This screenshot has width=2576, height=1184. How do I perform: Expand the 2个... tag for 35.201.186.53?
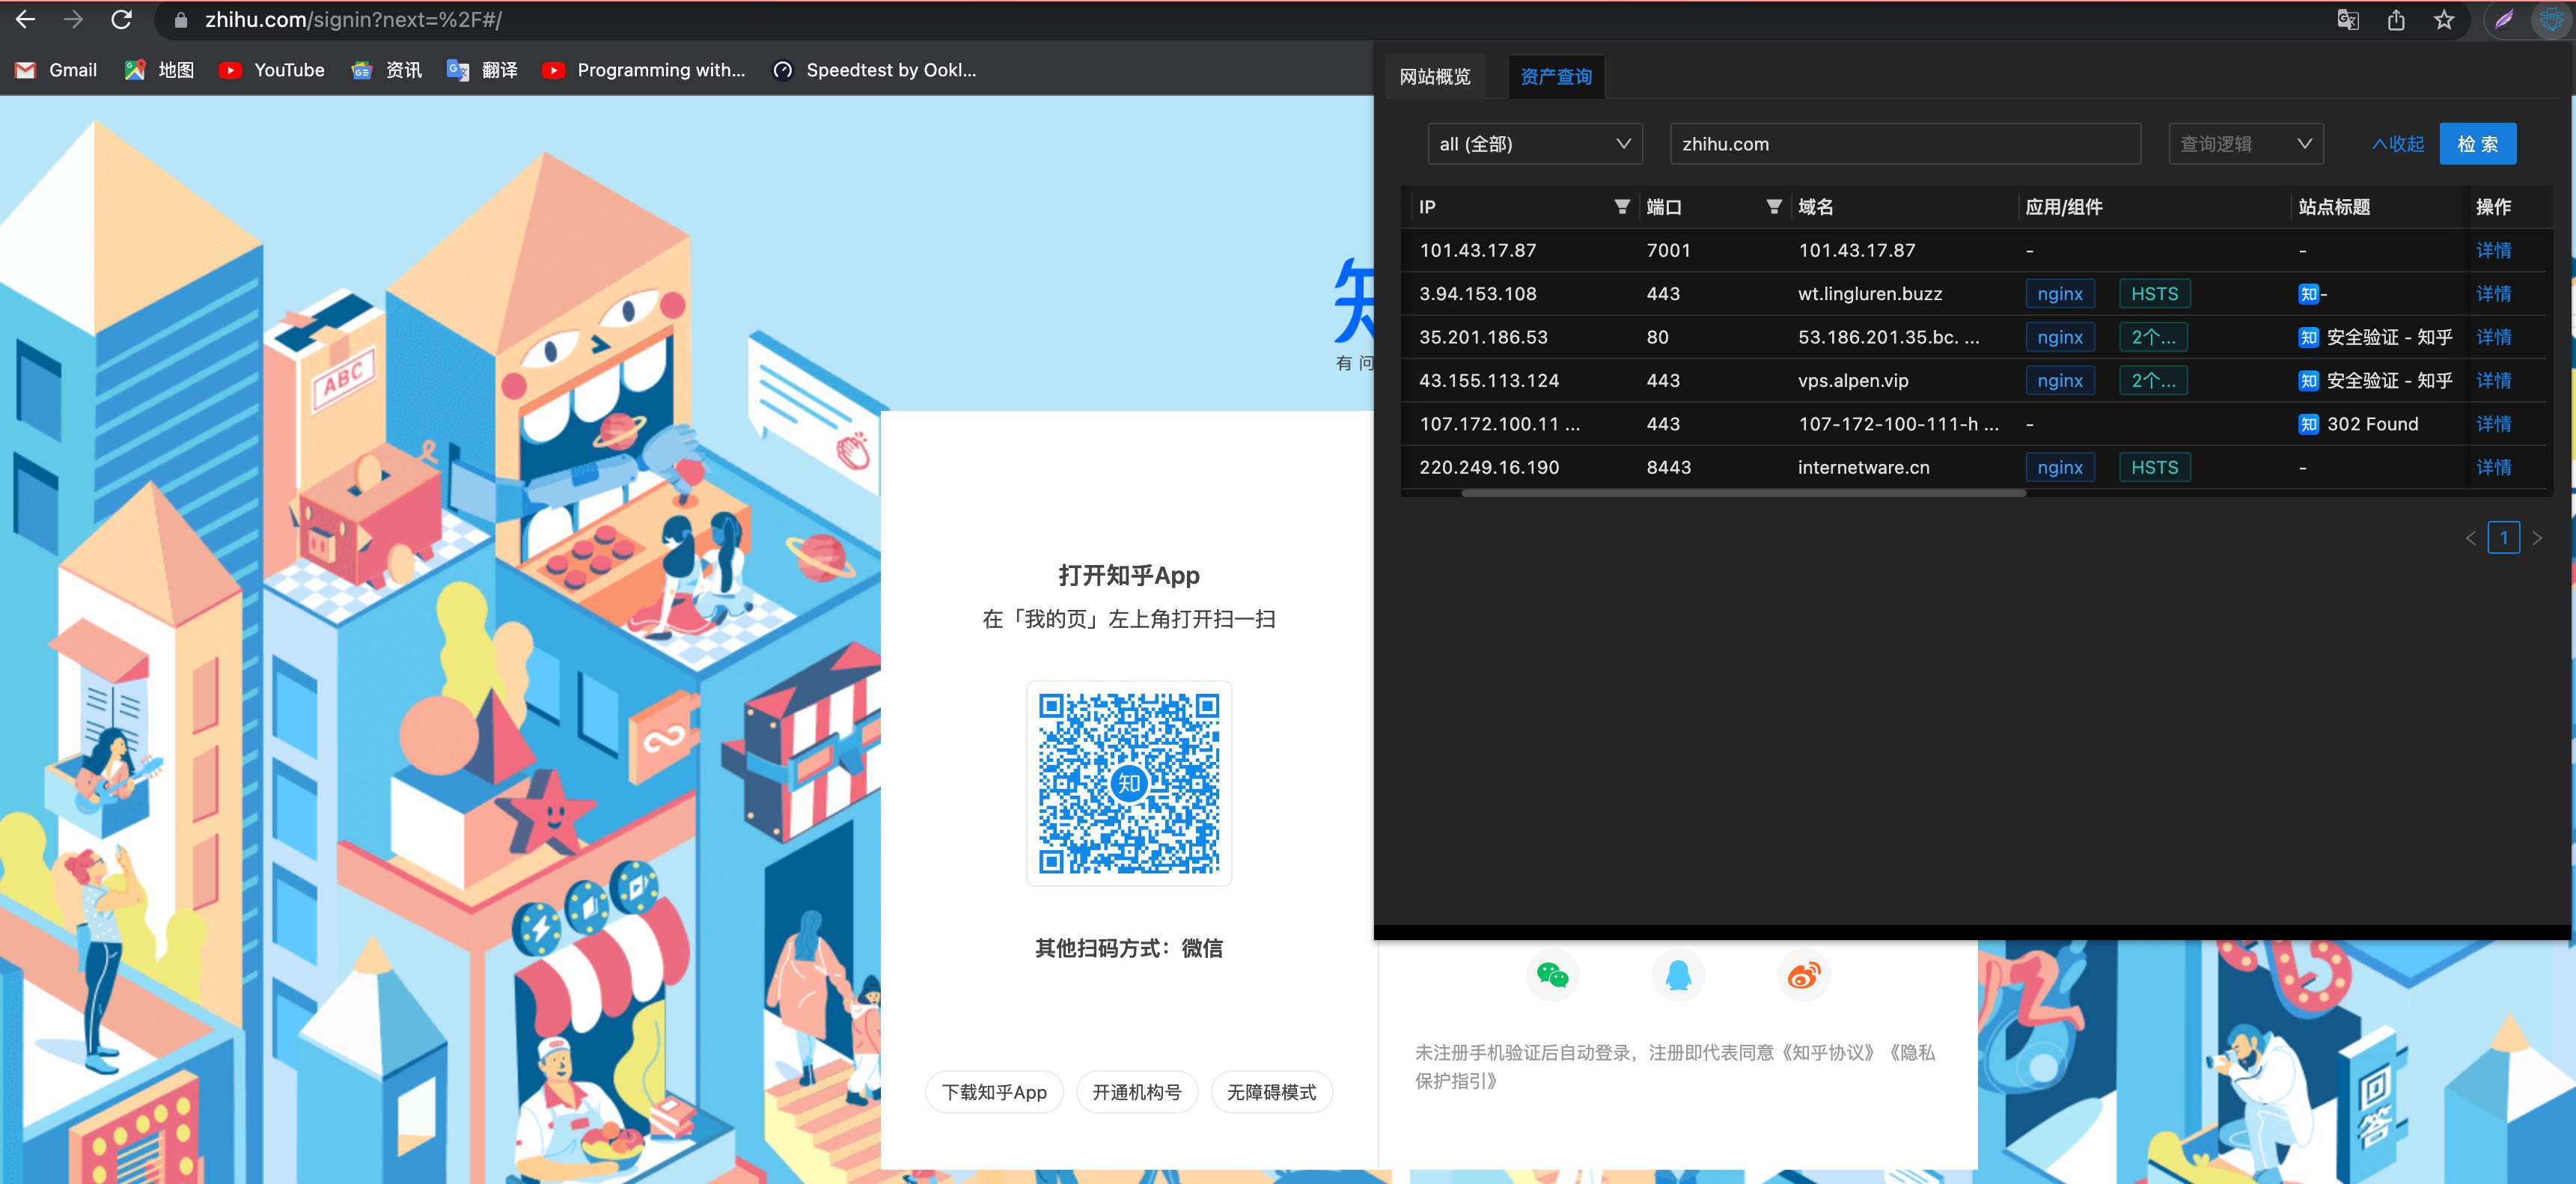[2152, 337]
